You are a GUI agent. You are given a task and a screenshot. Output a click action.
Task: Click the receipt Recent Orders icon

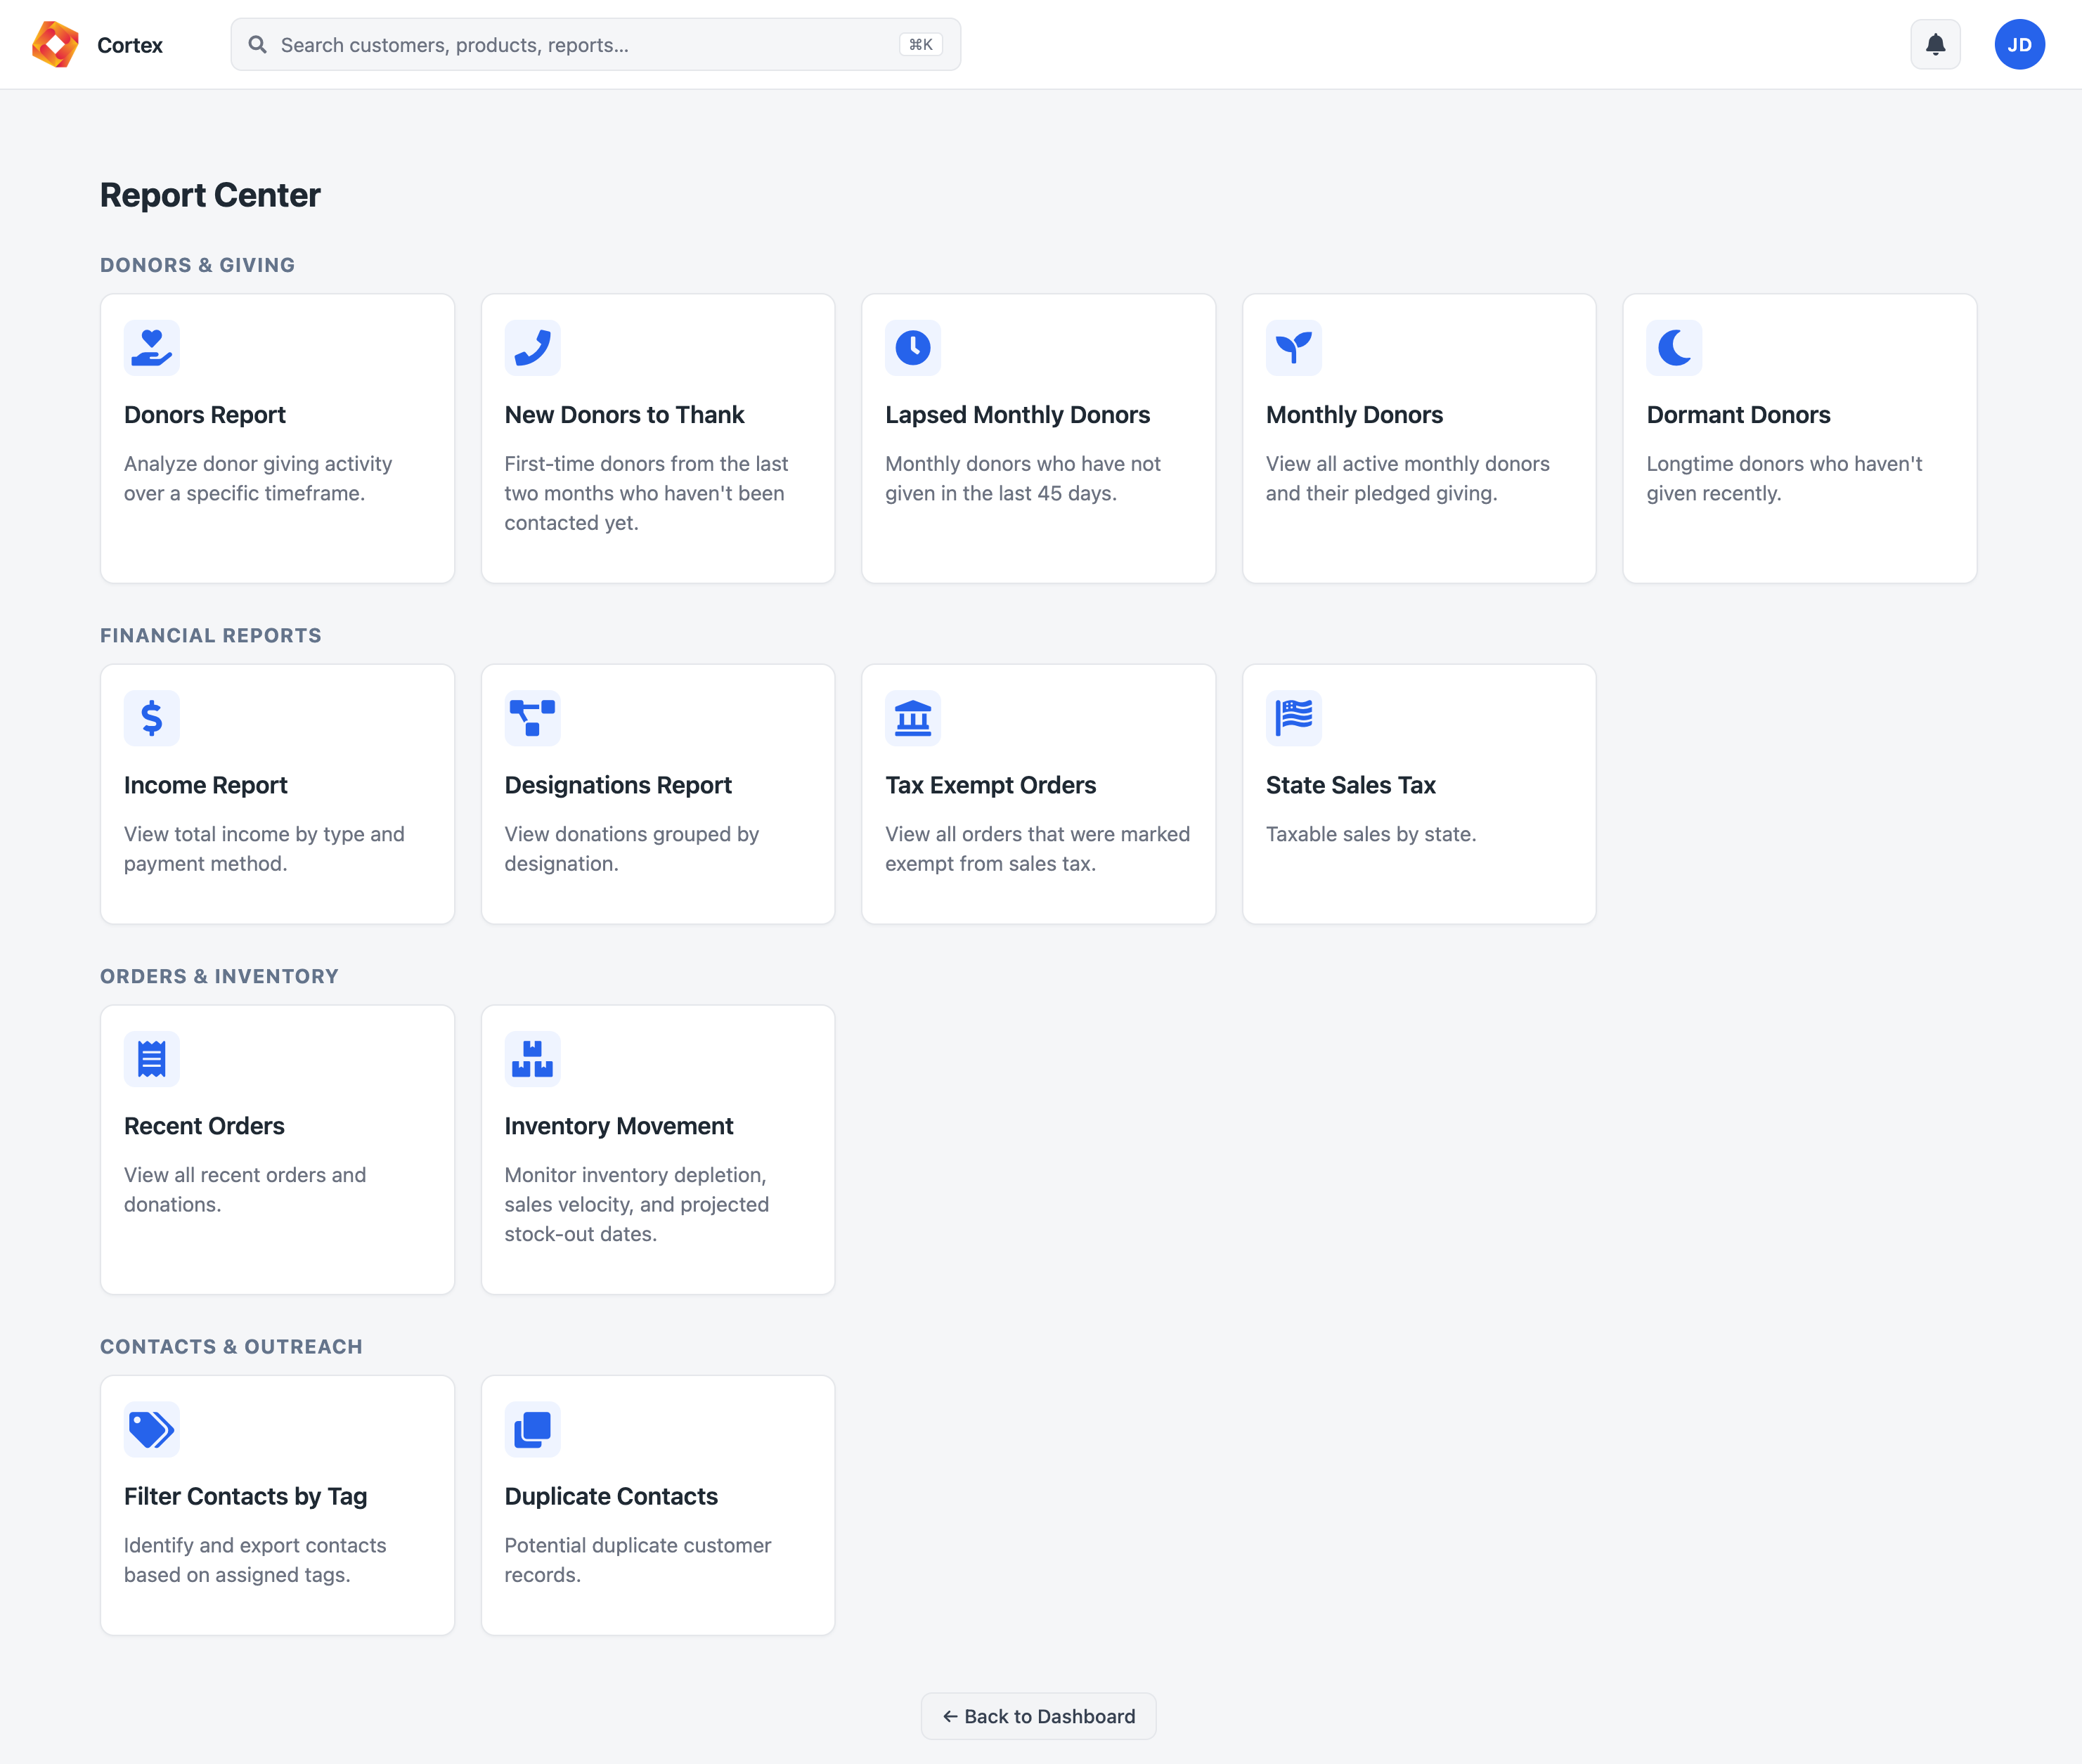click(x=152, y=1059)
